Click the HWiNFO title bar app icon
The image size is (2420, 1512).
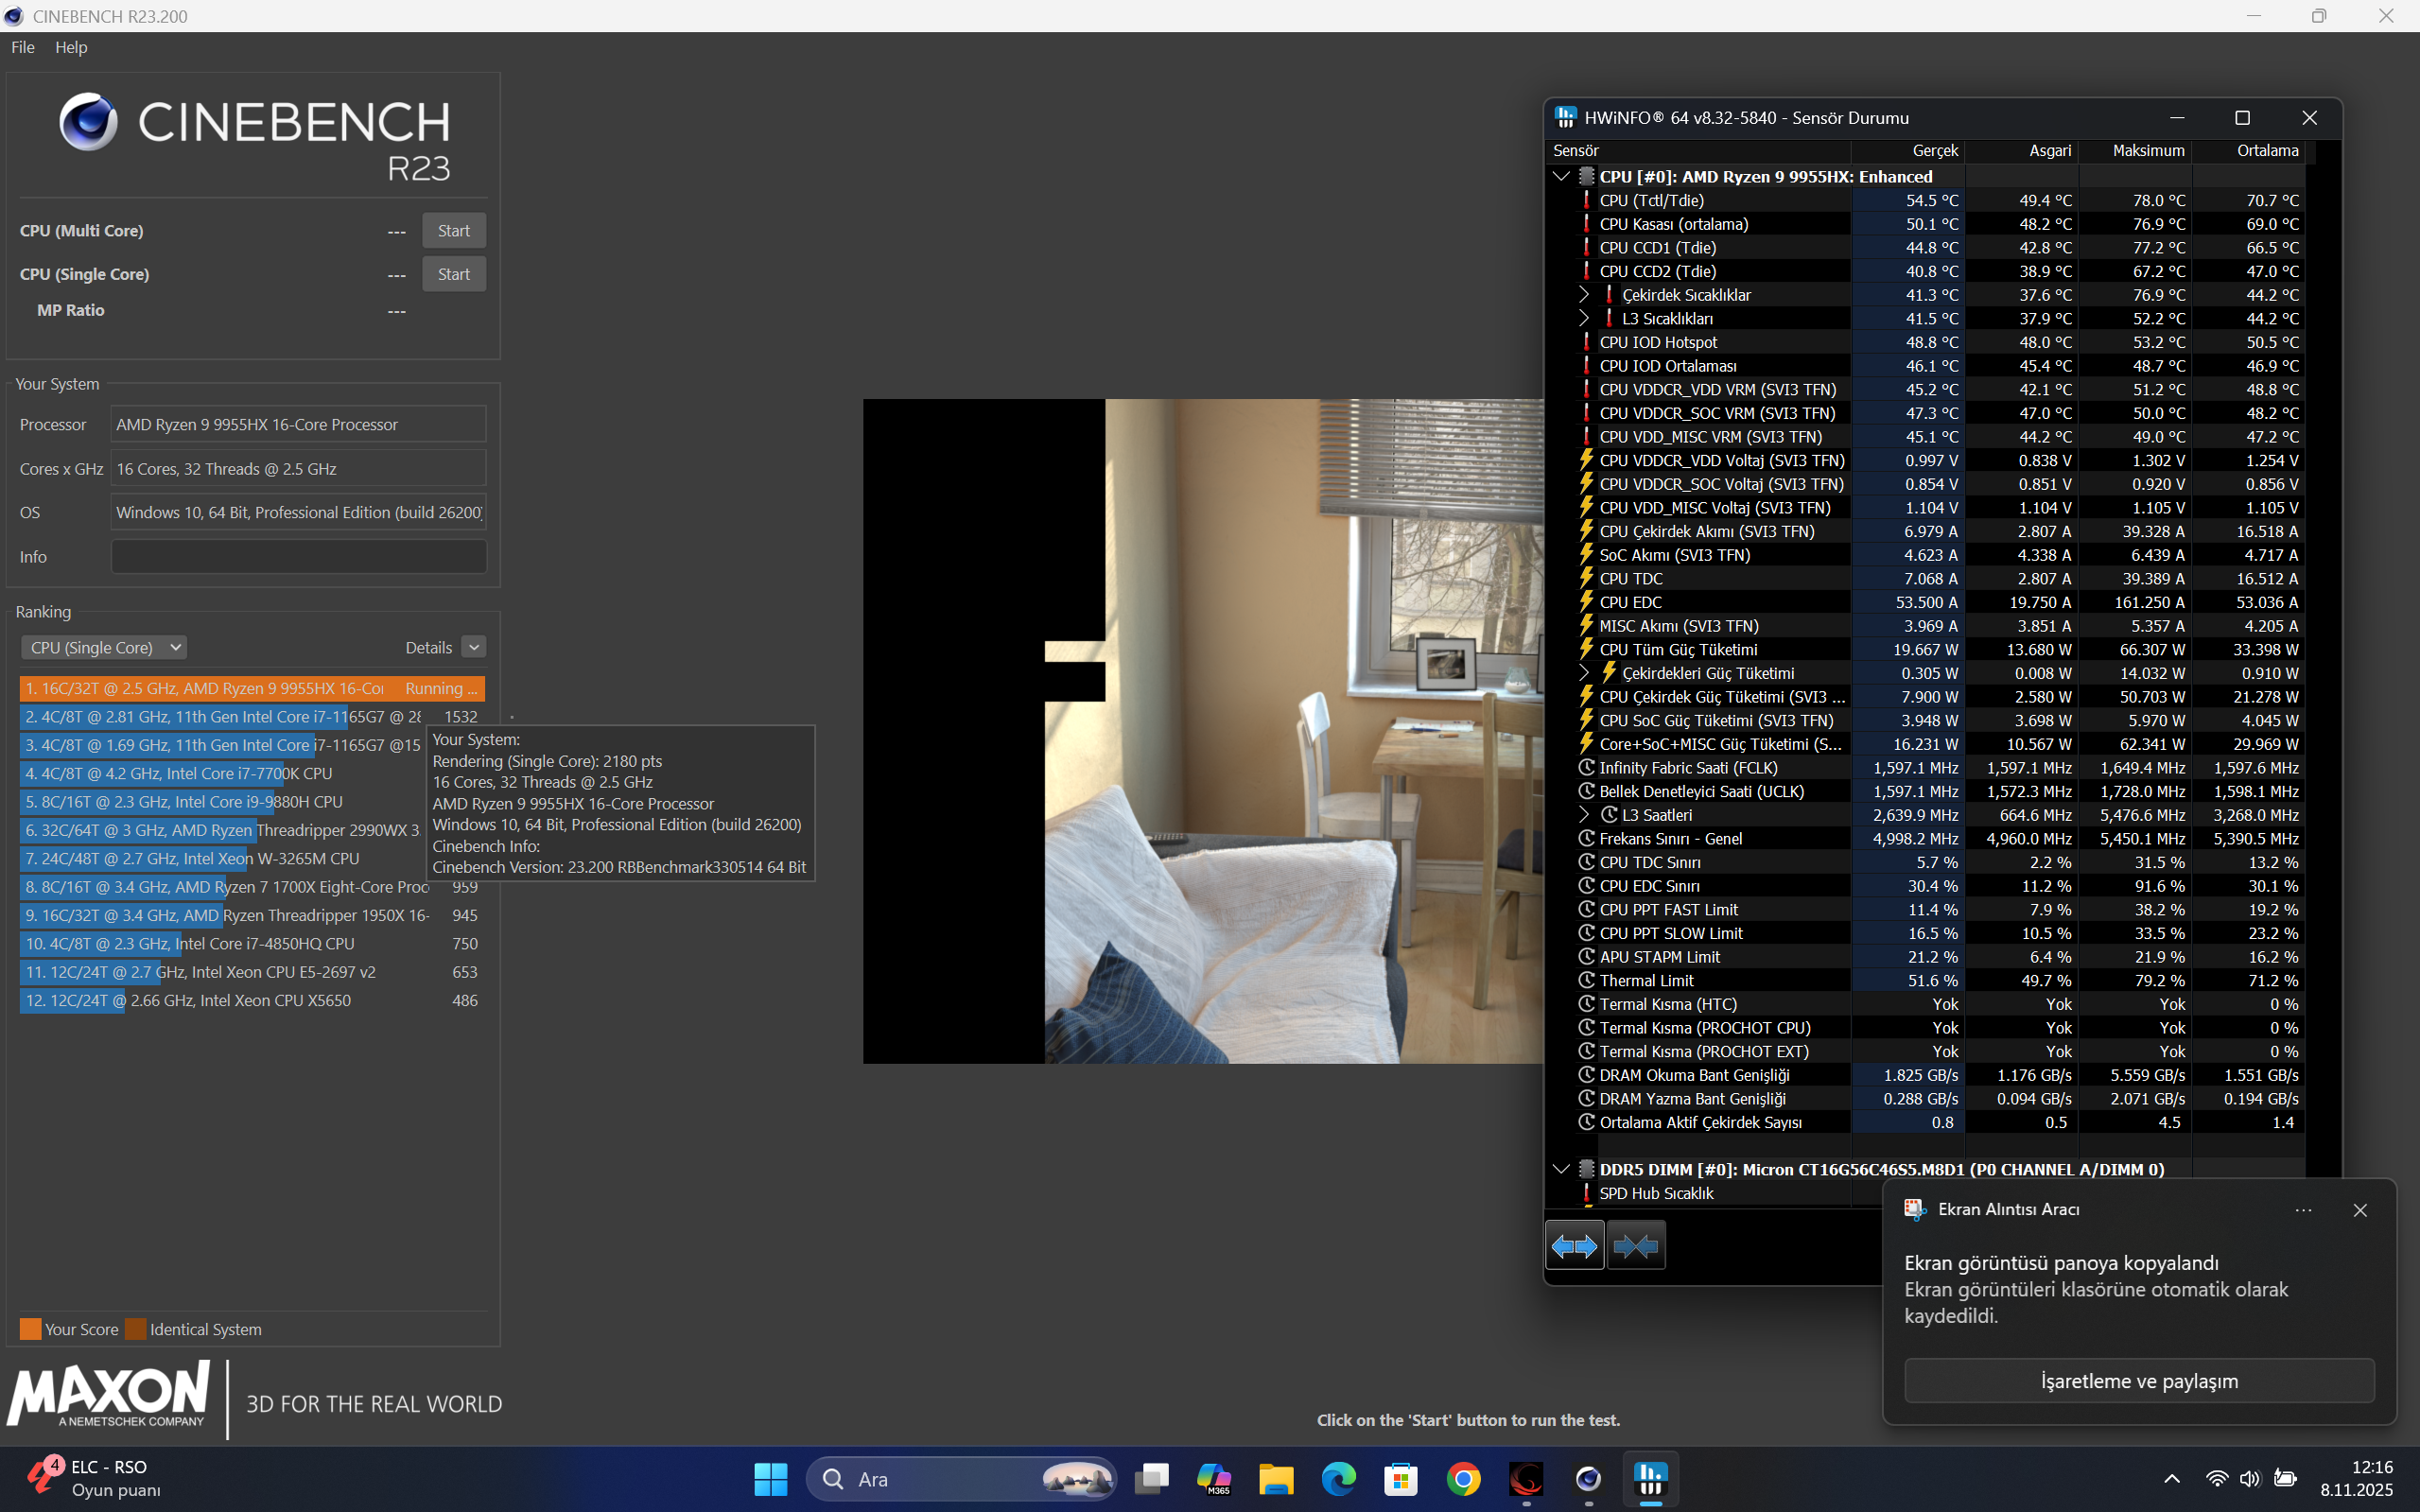pyautogui.click(x=1566, y=117)
